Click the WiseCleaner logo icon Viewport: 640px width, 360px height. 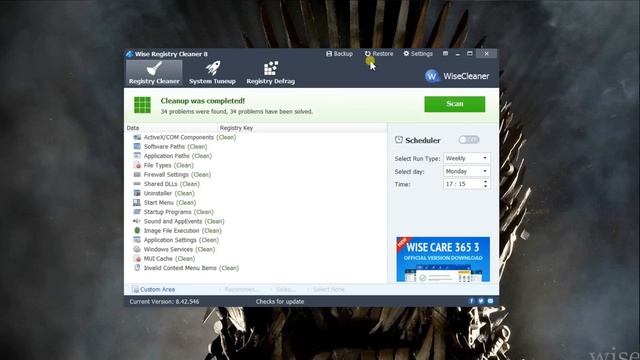432,76
